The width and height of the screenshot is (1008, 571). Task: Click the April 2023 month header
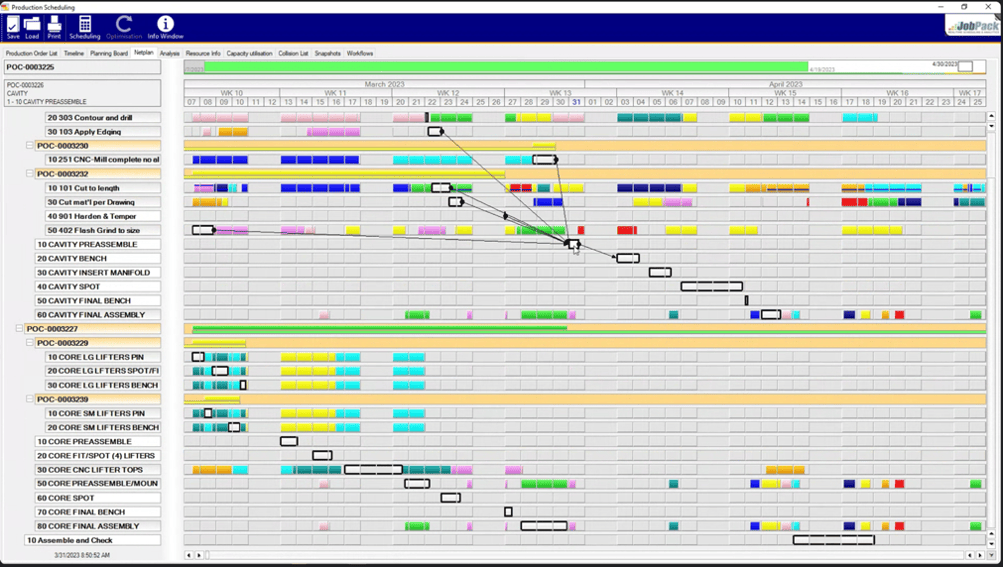(x=786, y=84)
